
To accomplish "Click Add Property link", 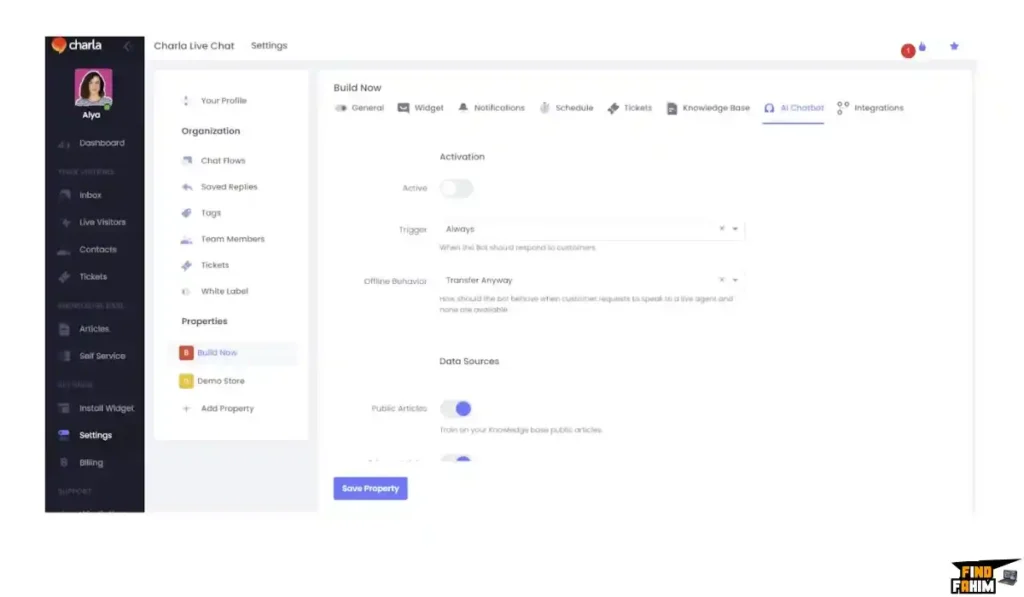I will 227,408.
